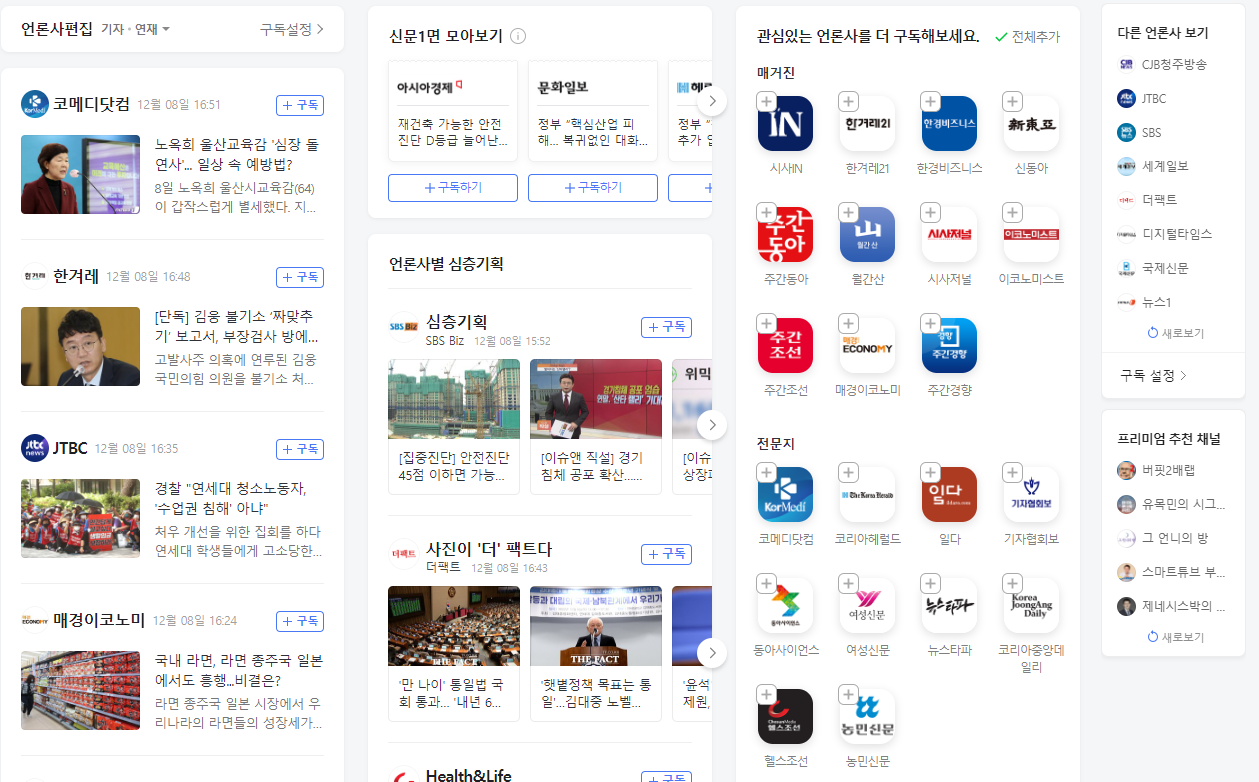Open the 여성신문 icon
Screen dimensions: 1259x782
[867, 605]
